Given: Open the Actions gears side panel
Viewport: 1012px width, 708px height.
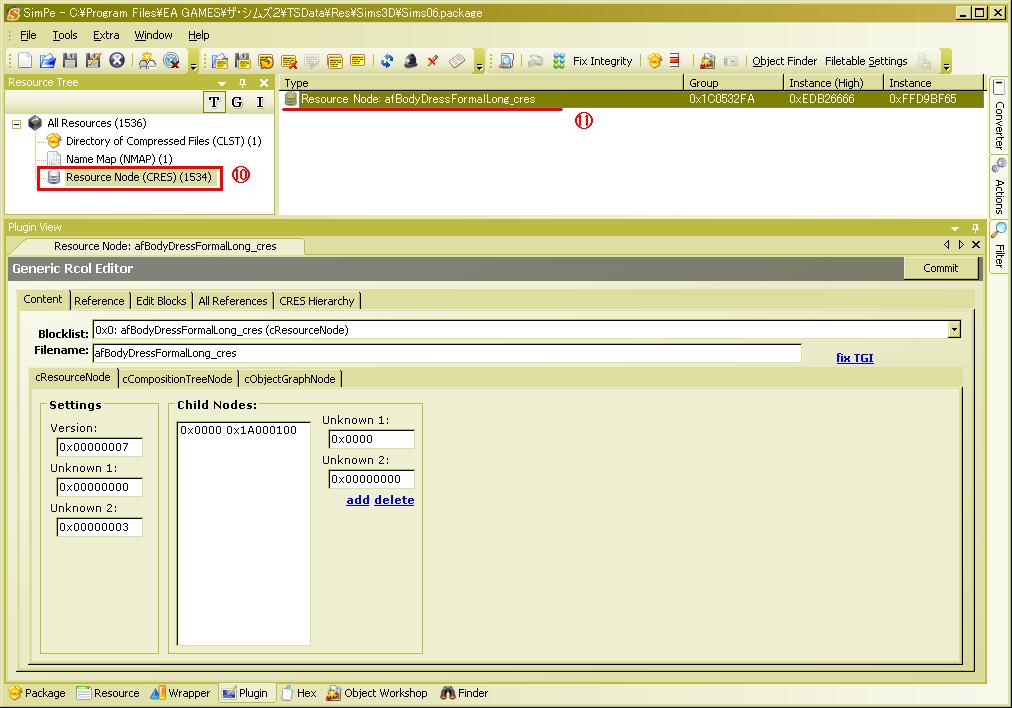Looking at the screenshot, I should (999, 187).
